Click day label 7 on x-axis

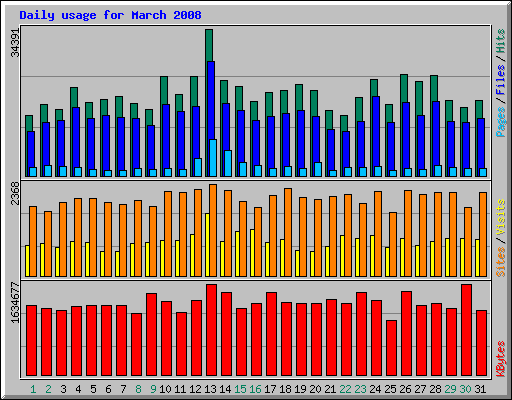click(x=123, y=389)
